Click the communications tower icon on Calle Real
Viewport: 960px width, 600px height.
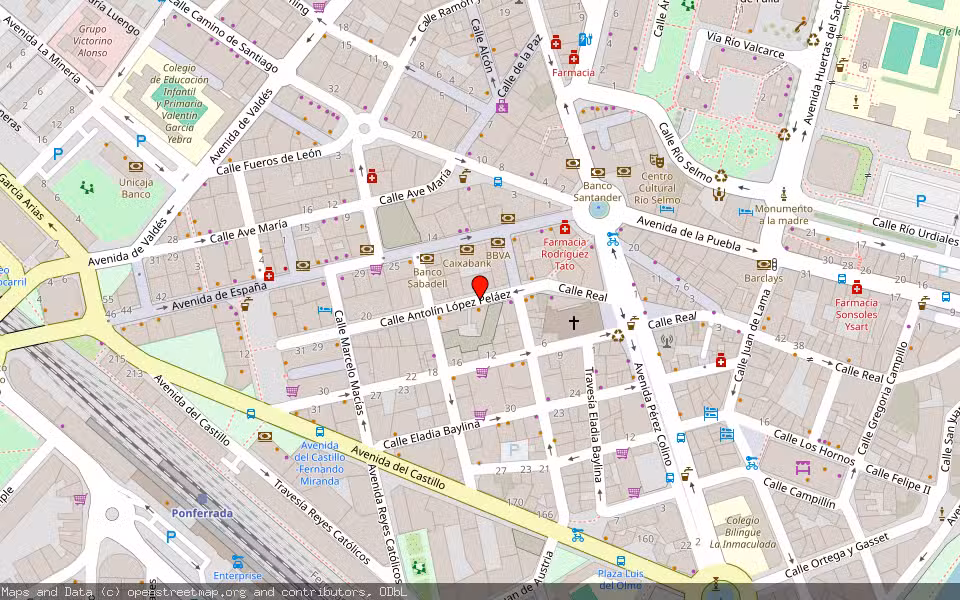click(667, 341)
